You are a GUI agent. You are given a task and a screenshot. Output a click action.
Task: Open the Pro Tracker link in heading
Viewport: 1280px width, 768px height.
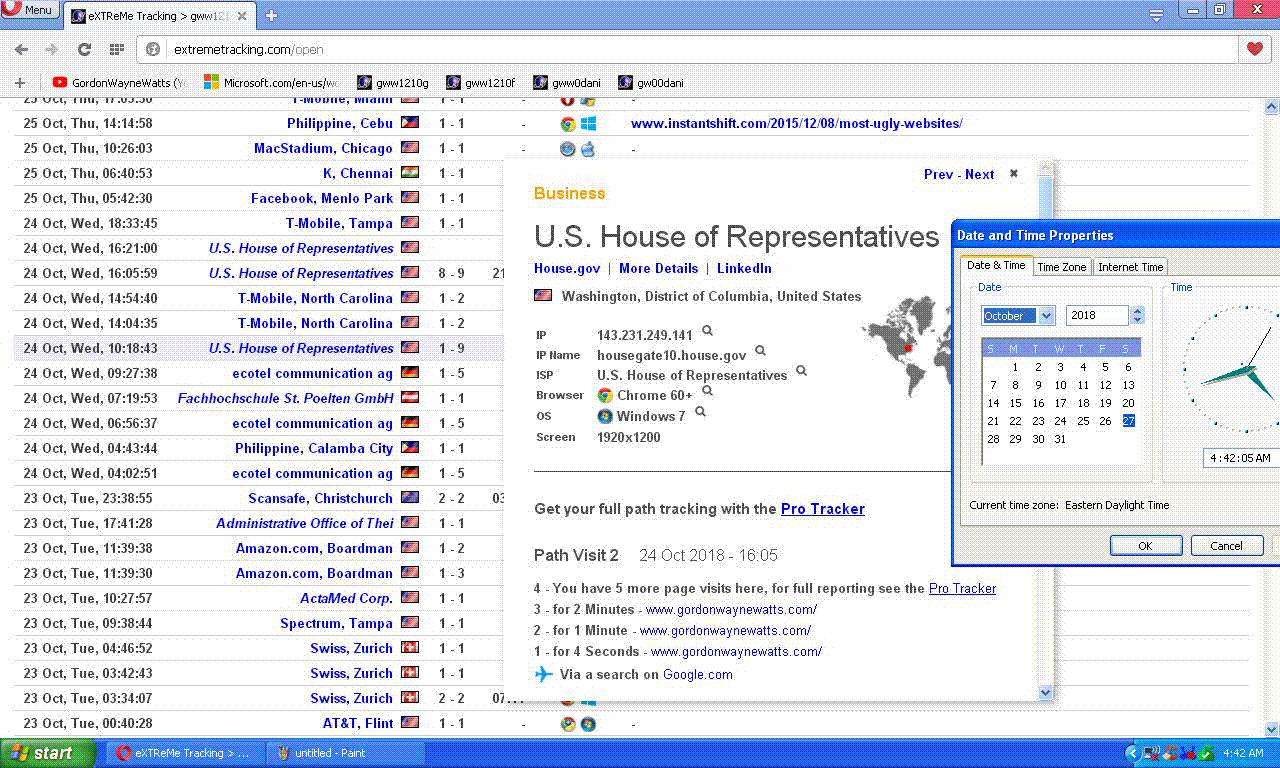pyautogui.click(x=823, y=509)
